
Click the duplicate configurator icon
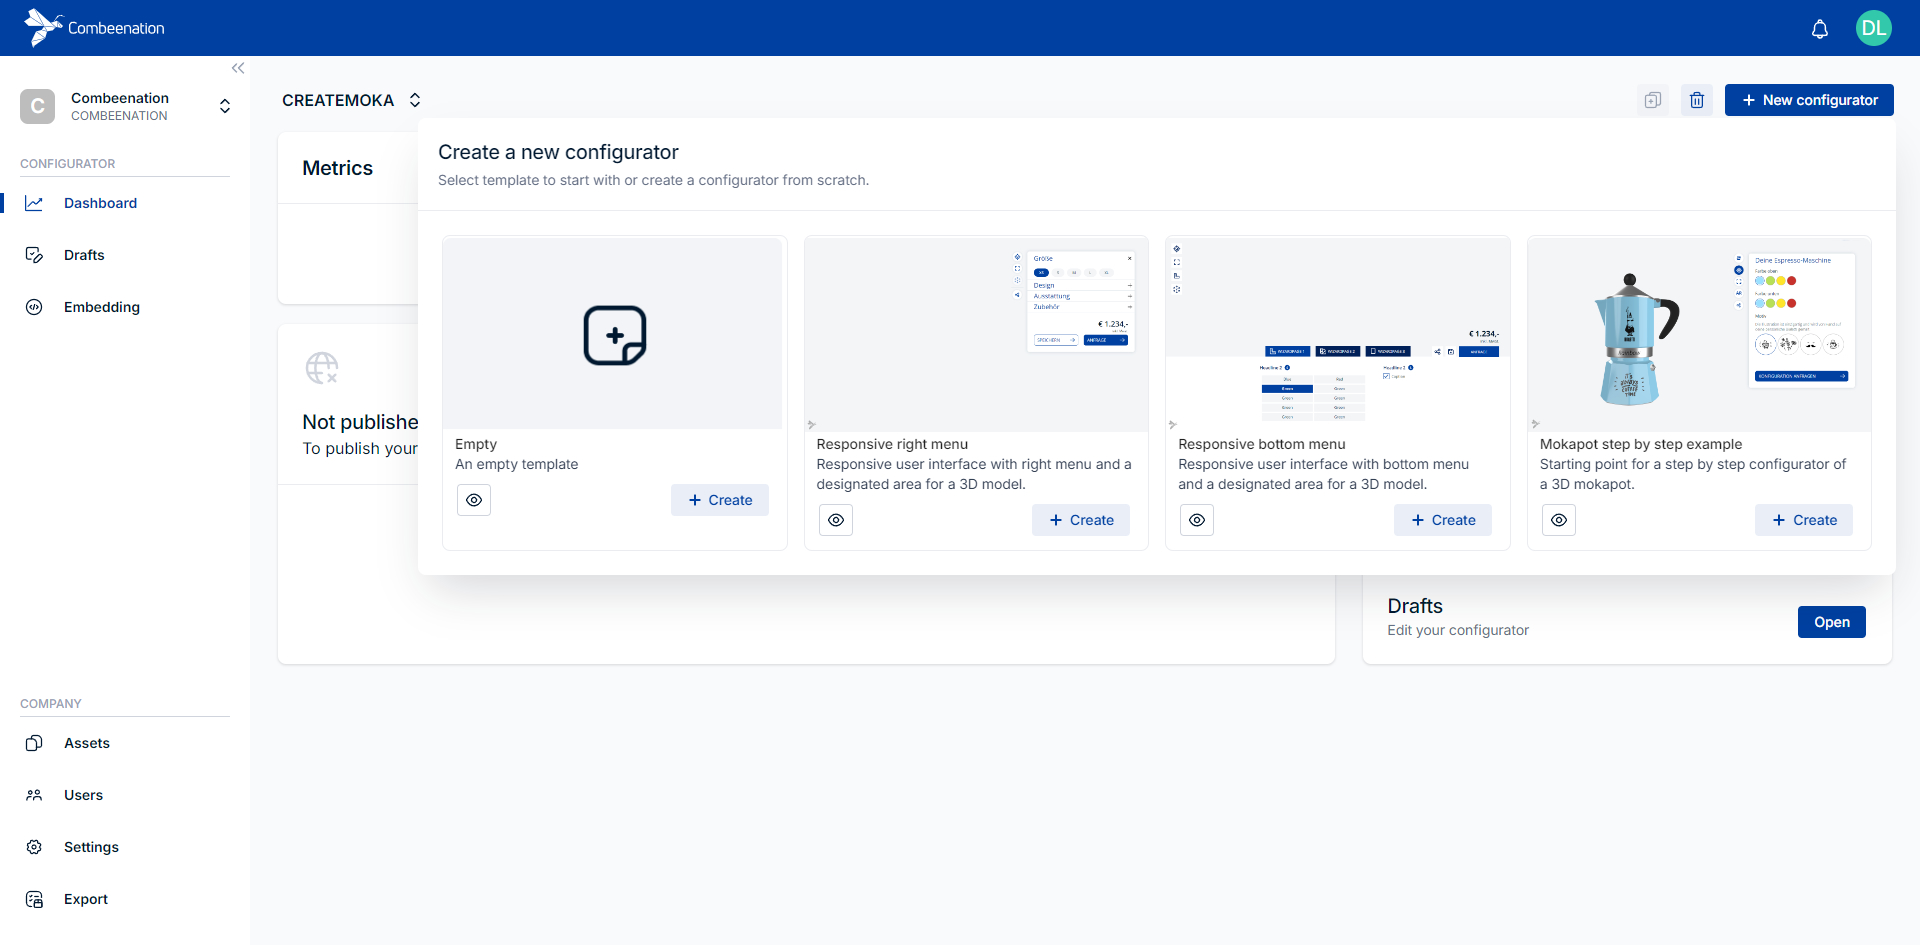click(1653, 100)
